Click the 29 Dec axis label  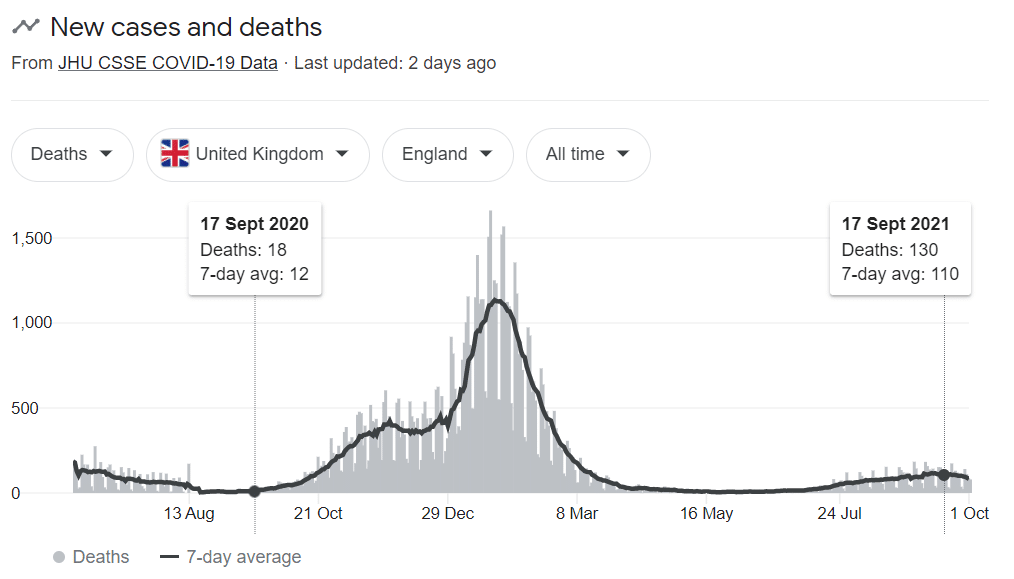[x=448, y=514]
